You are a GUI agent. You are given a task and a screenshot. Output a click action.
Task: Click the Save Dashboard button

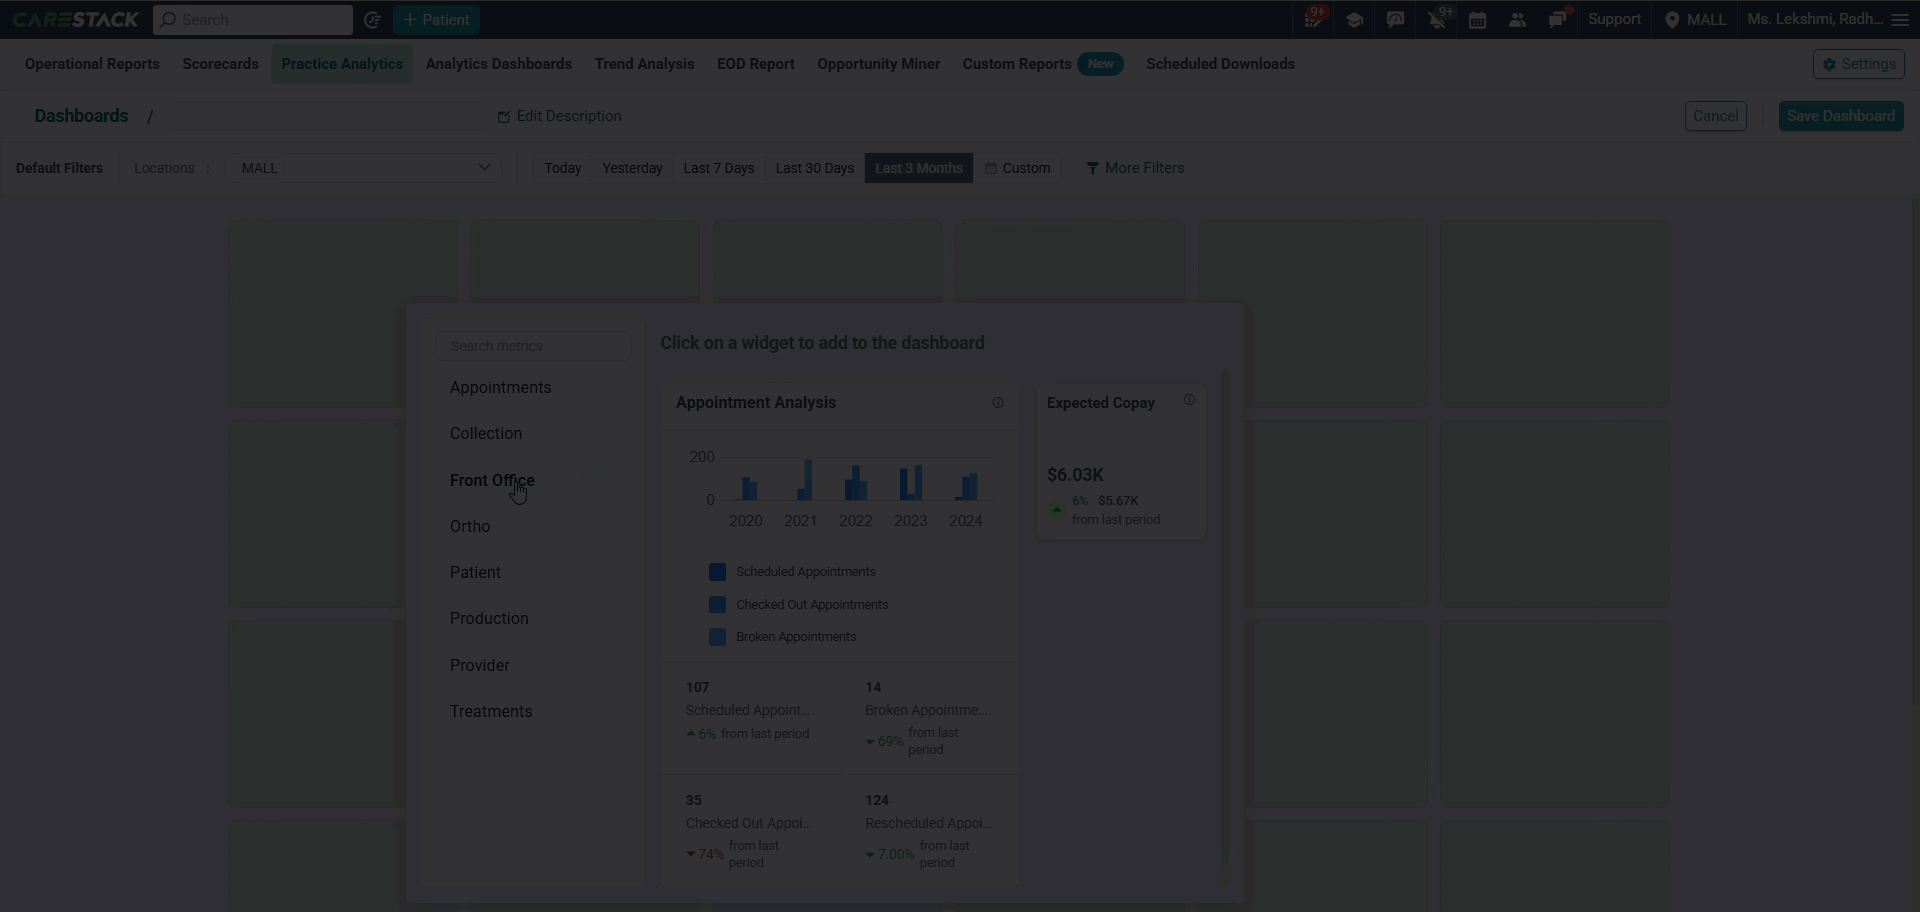[x=1841, y=116]
